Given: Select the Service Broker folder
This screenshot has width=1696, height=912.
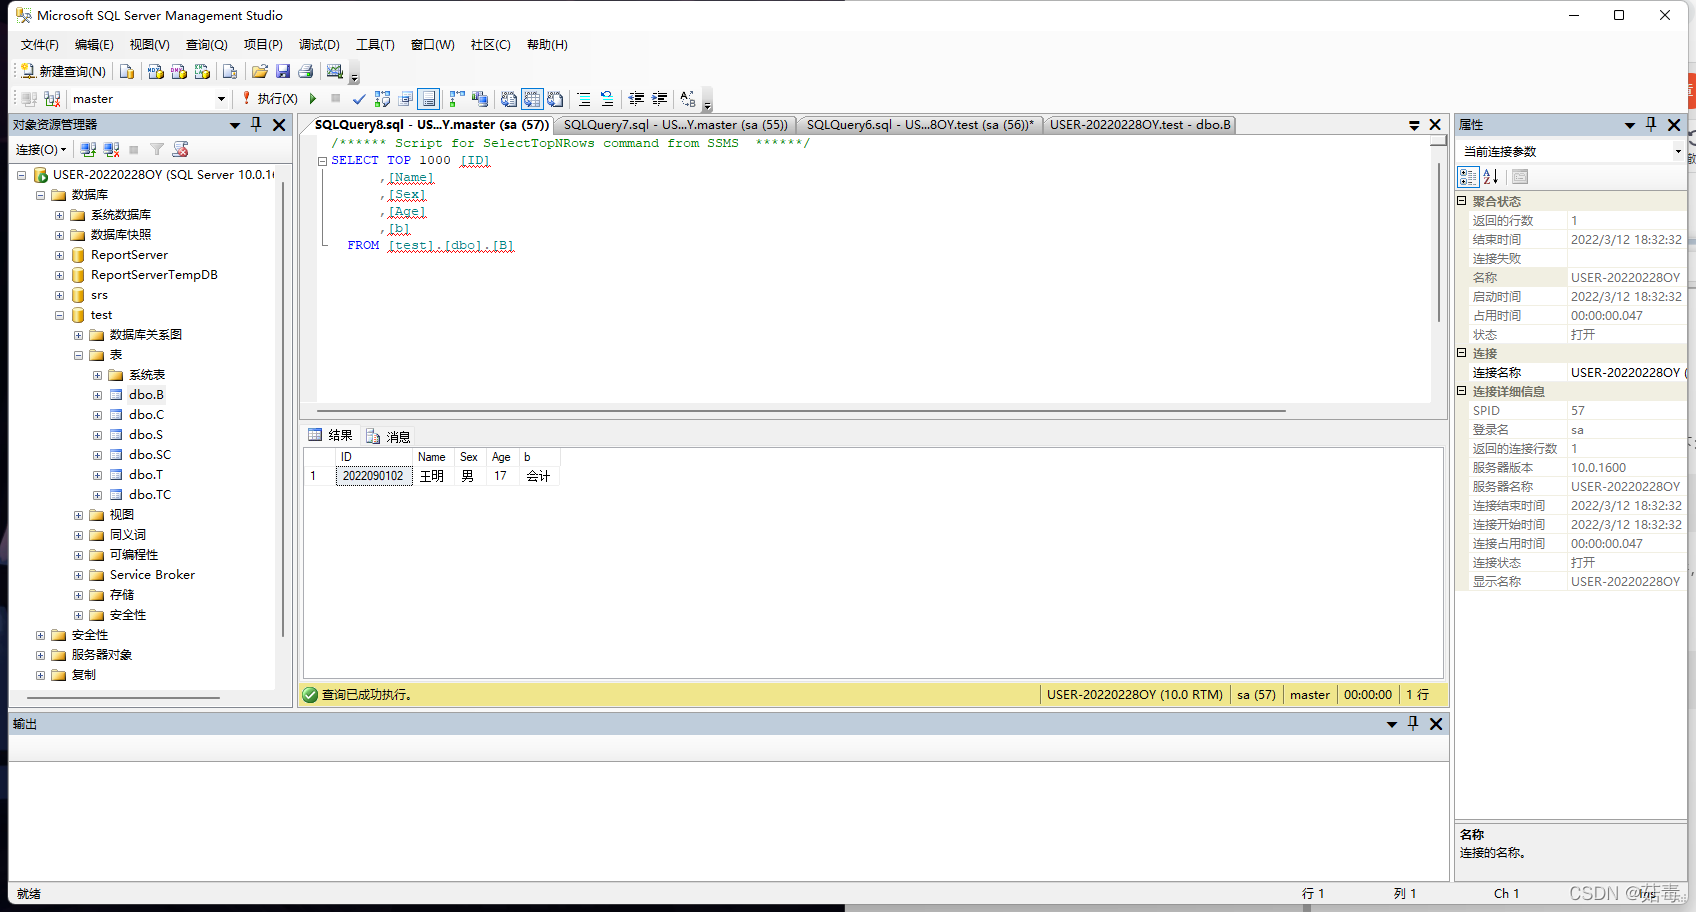Looking at the screenshot, I should tap(152, 575).
